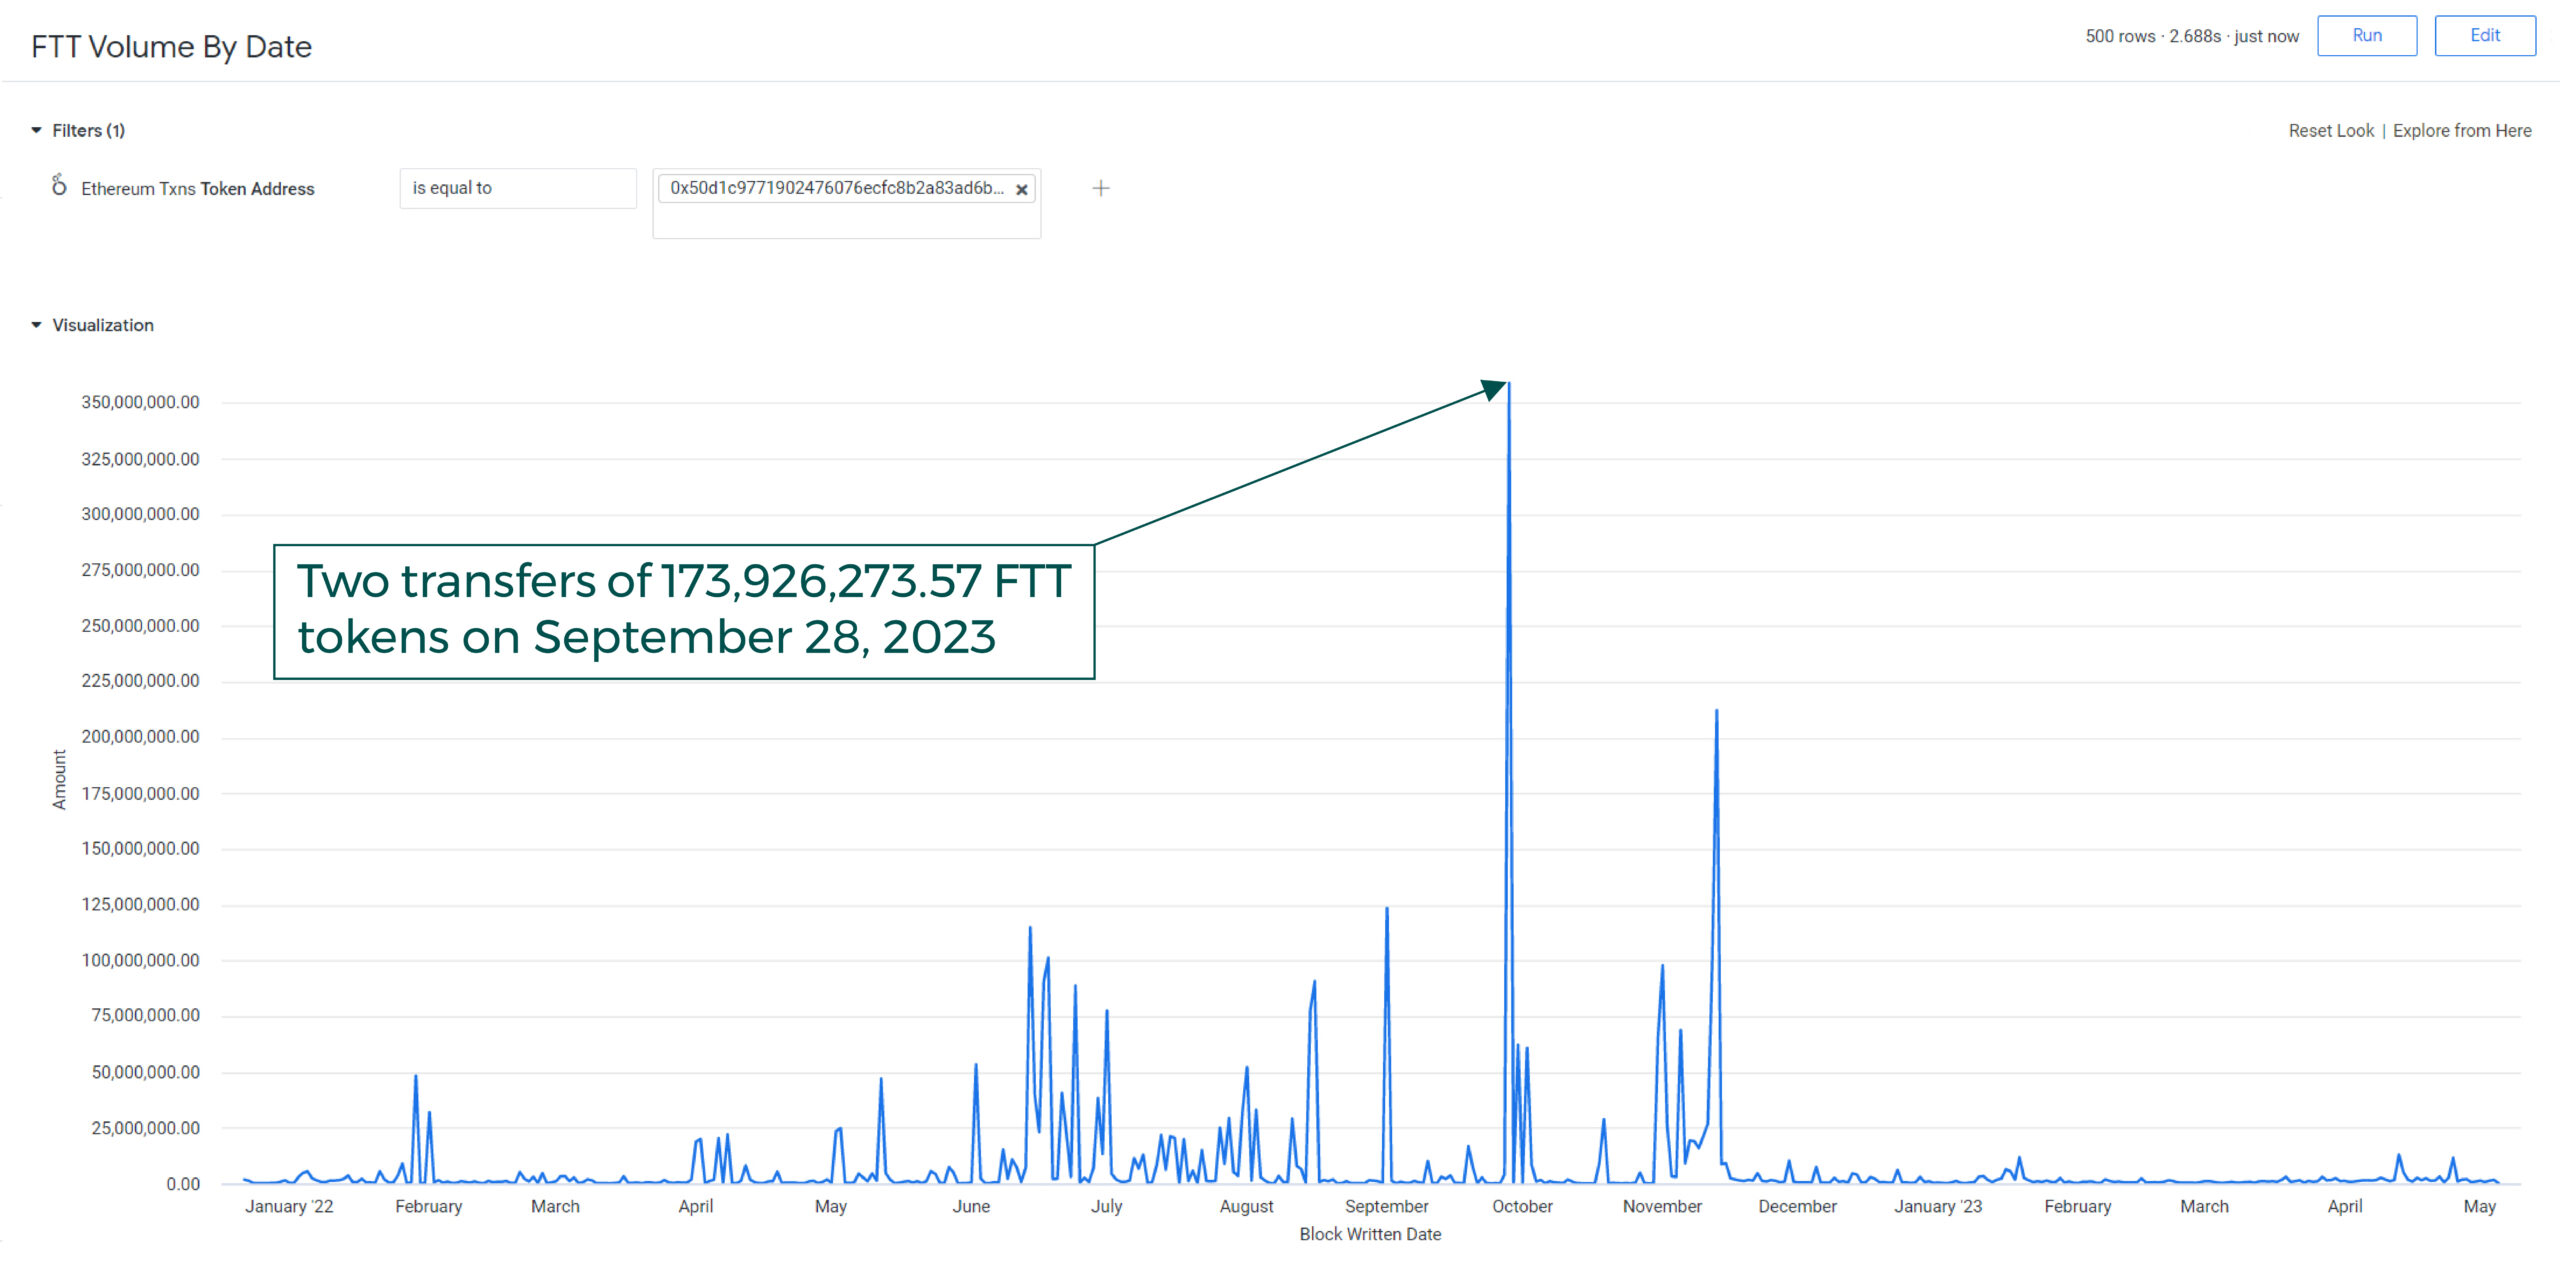2560x1273 pixels.
Task: Click the Reset Look link
Action: click(x=2330, y=131)
